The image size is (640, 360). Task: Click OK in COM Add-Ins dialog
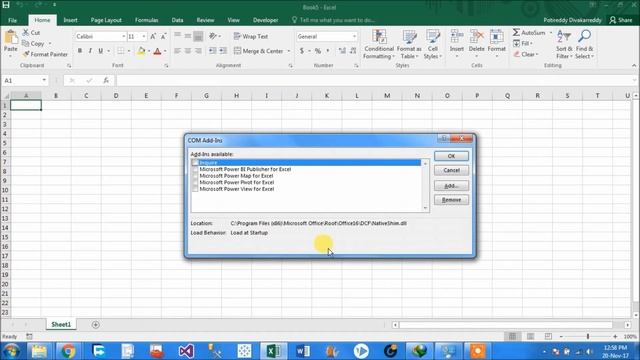click(451, 156)
